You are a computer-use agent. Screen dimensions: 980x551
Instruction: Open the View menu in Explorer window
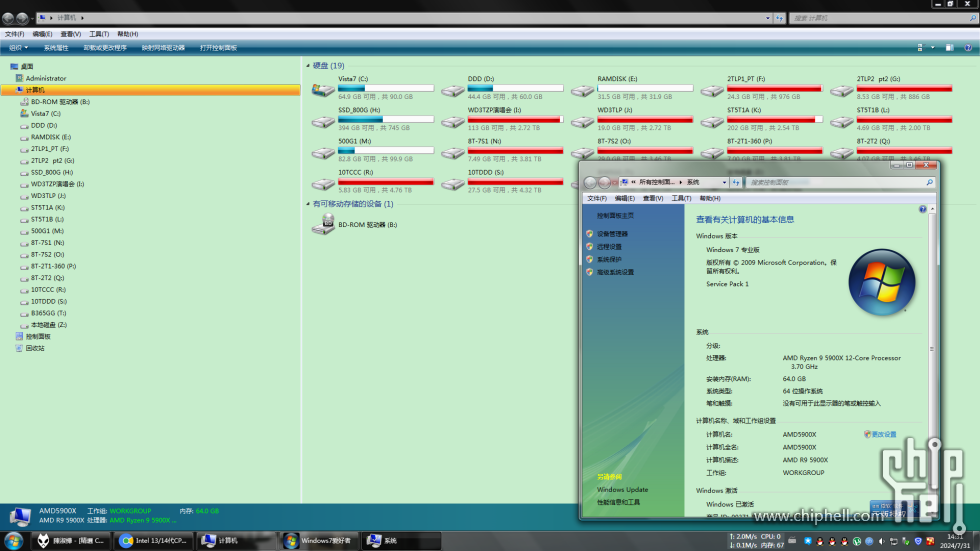[71, 34]
